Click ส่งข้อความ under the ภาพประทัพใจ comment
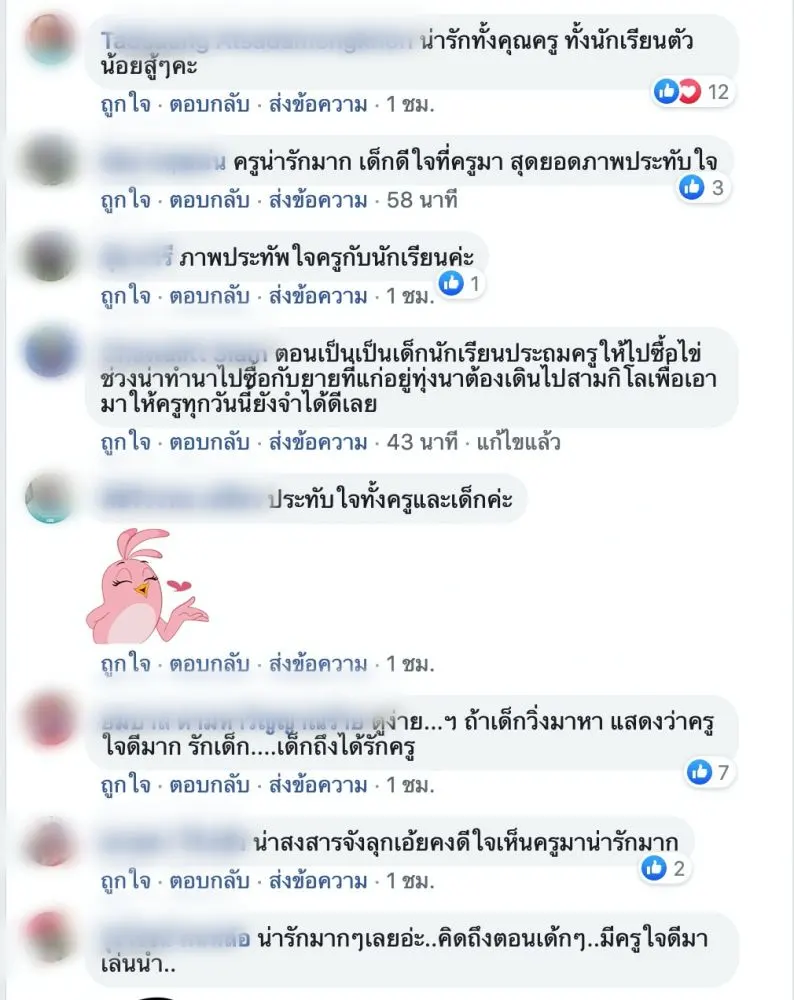The height and width of the screenshot is (1000, 794). 318,297
